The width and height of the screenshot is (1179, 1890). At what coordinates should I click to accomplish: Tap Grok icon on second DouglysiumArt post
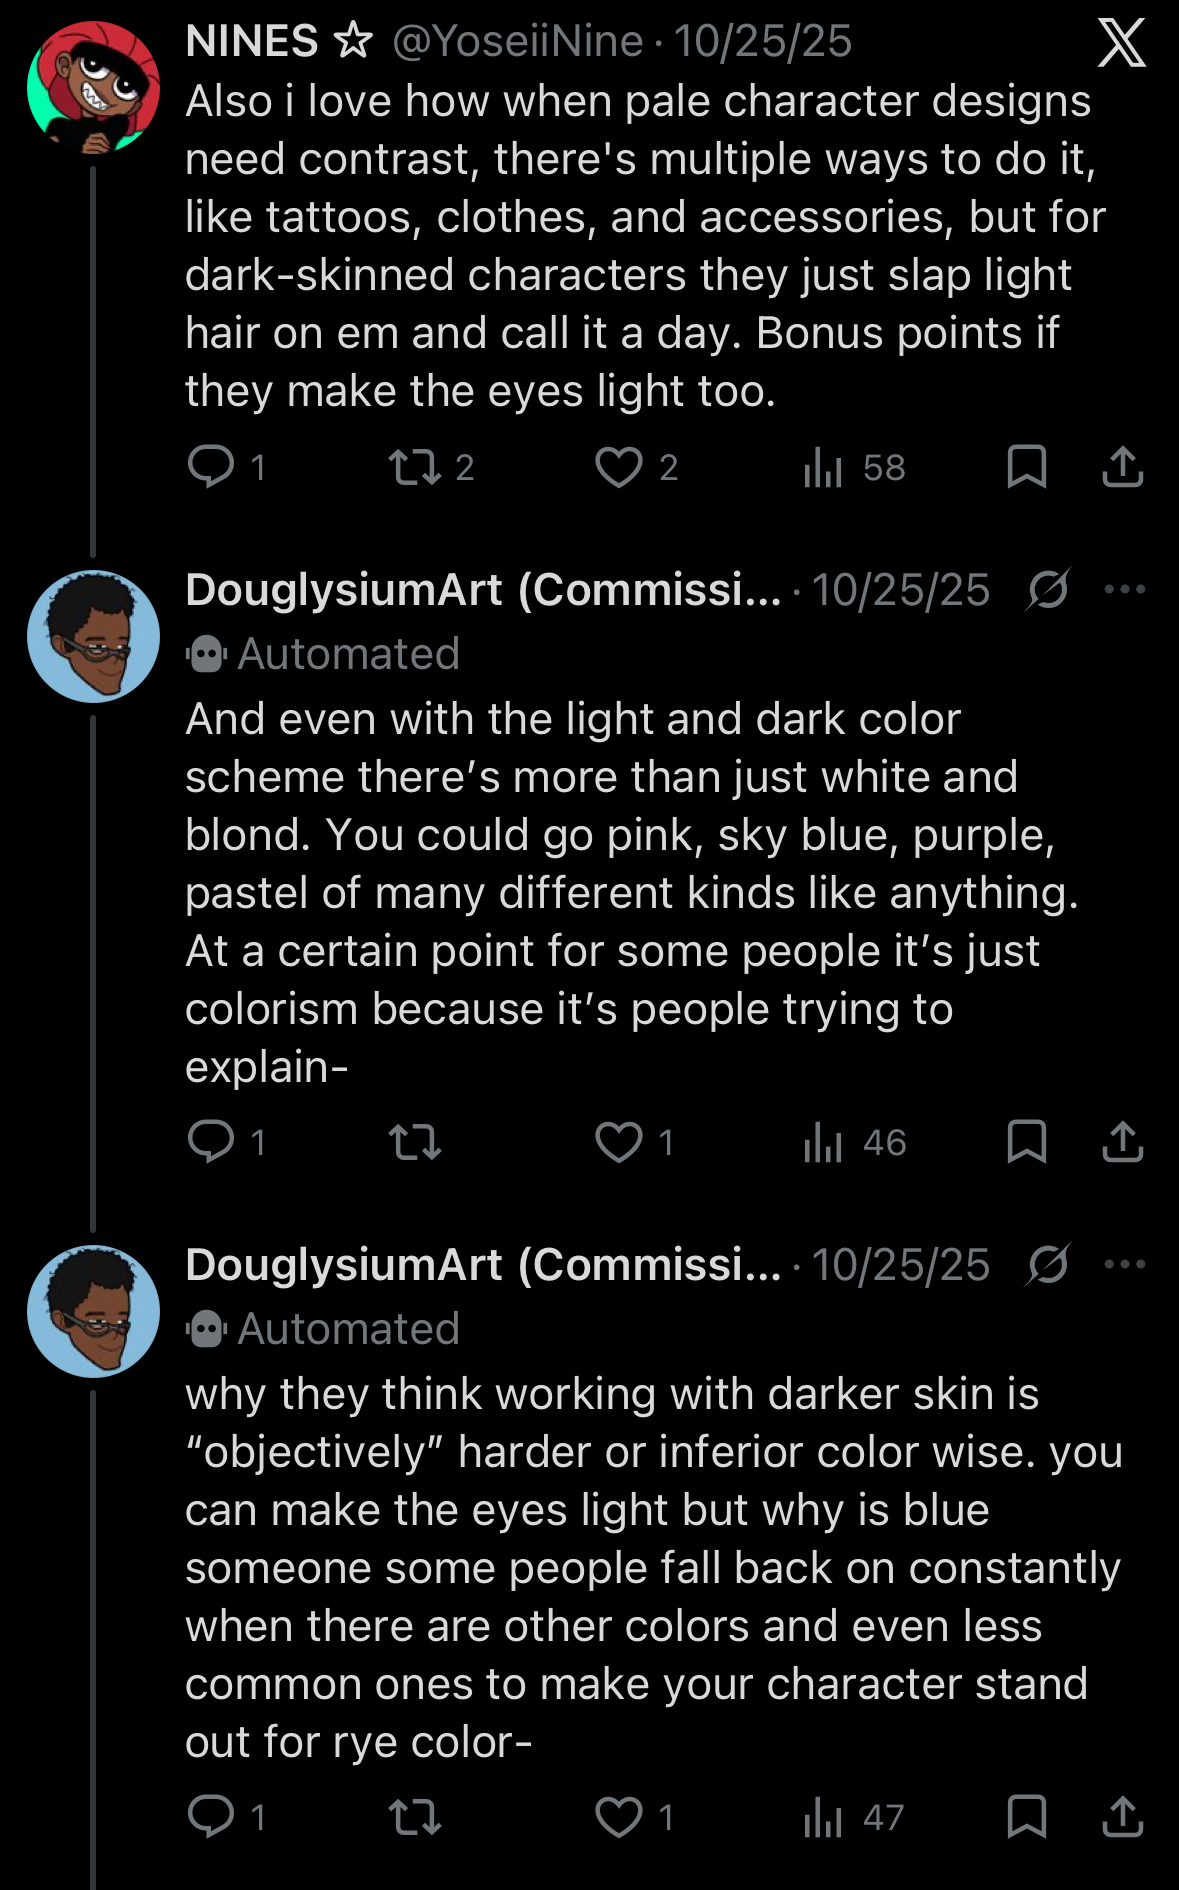point(1048,1264)
